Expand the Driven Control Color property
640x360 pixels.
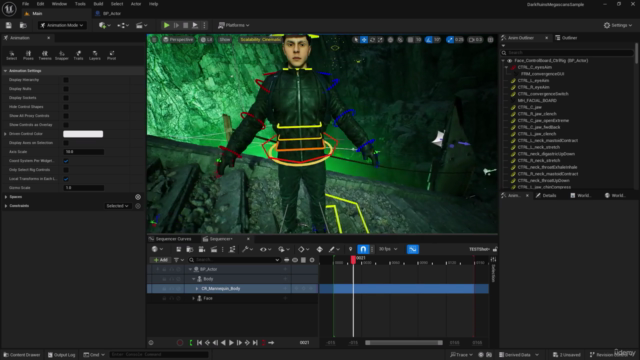point(5,134)
